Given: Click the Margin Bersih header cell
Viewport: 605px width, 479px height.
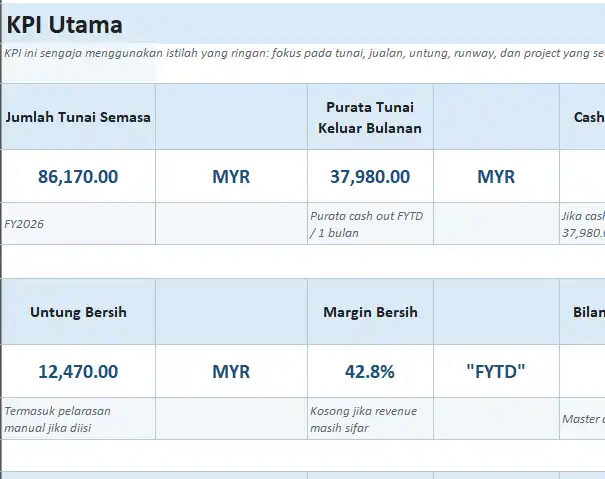Looking at the screenshot, I should point(370,312).
